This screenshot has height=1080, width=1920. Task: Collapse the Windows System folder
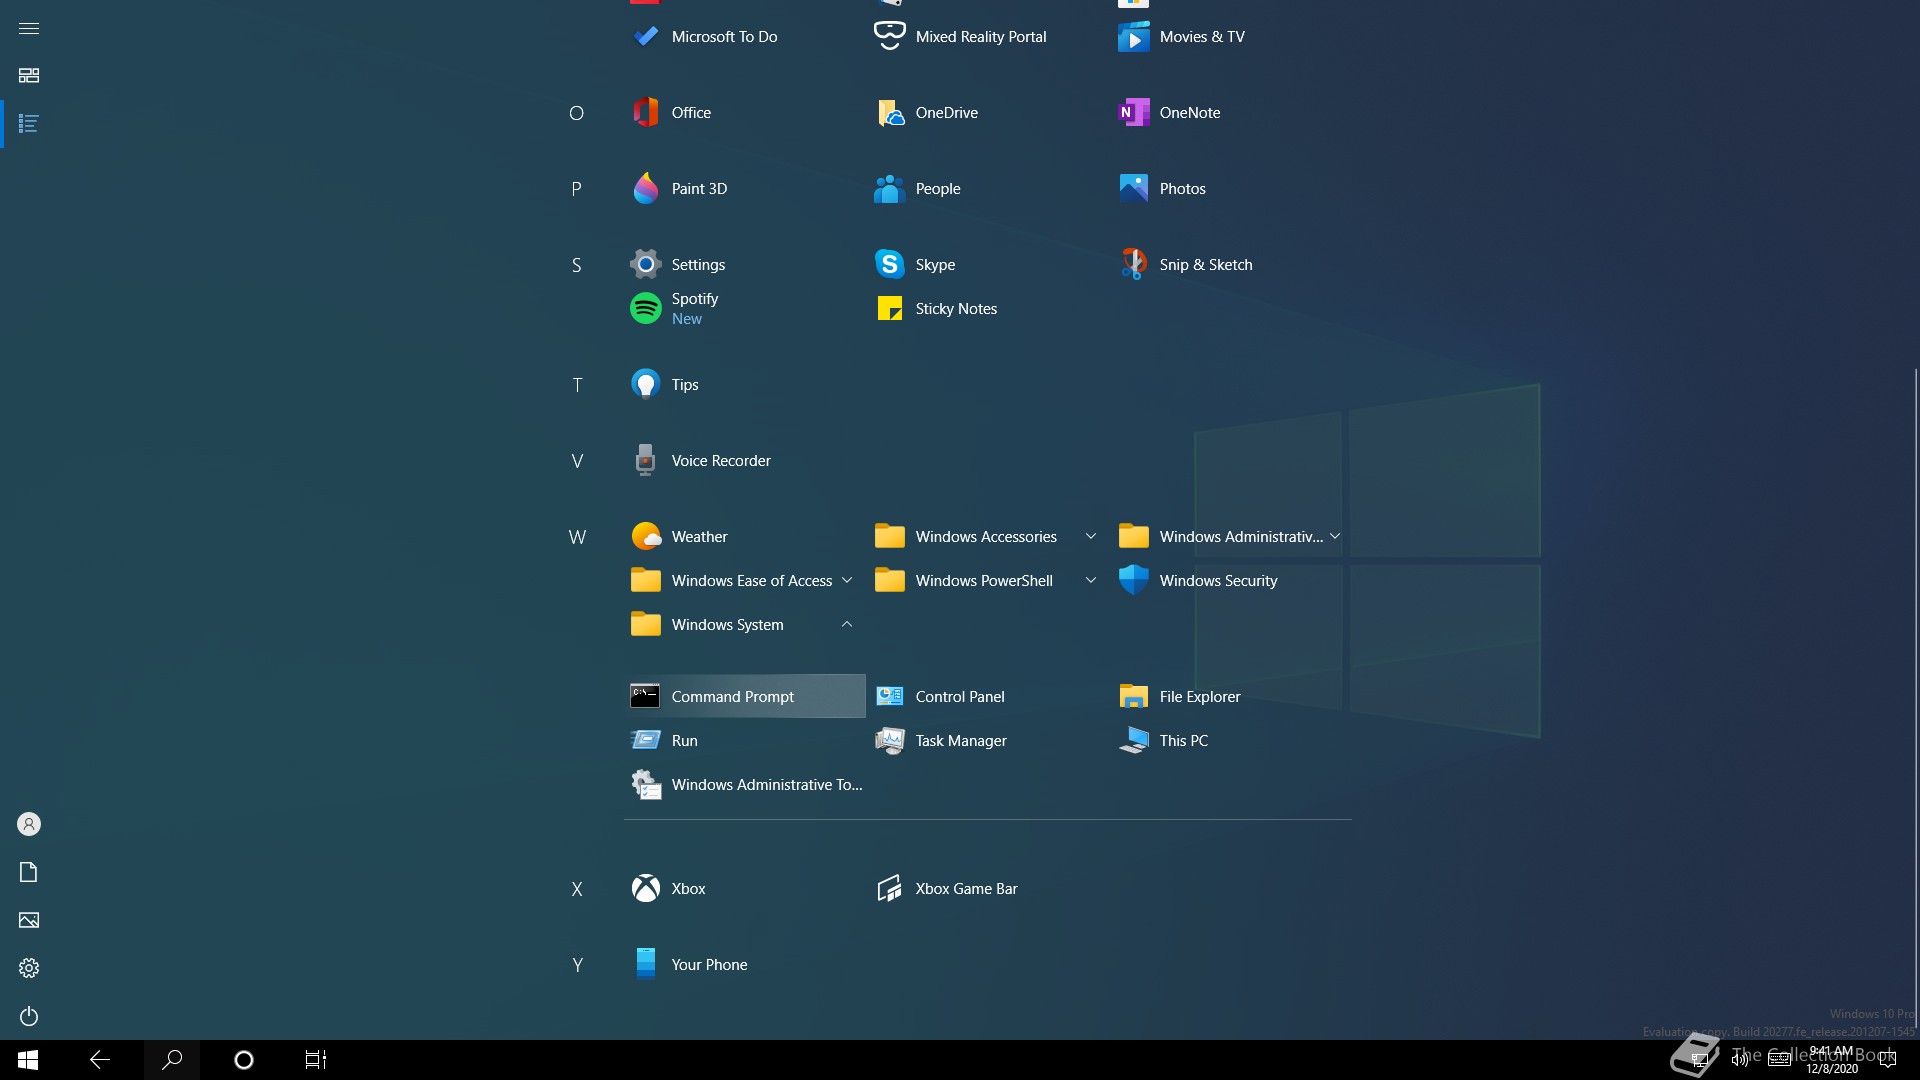tap(744, 625)
